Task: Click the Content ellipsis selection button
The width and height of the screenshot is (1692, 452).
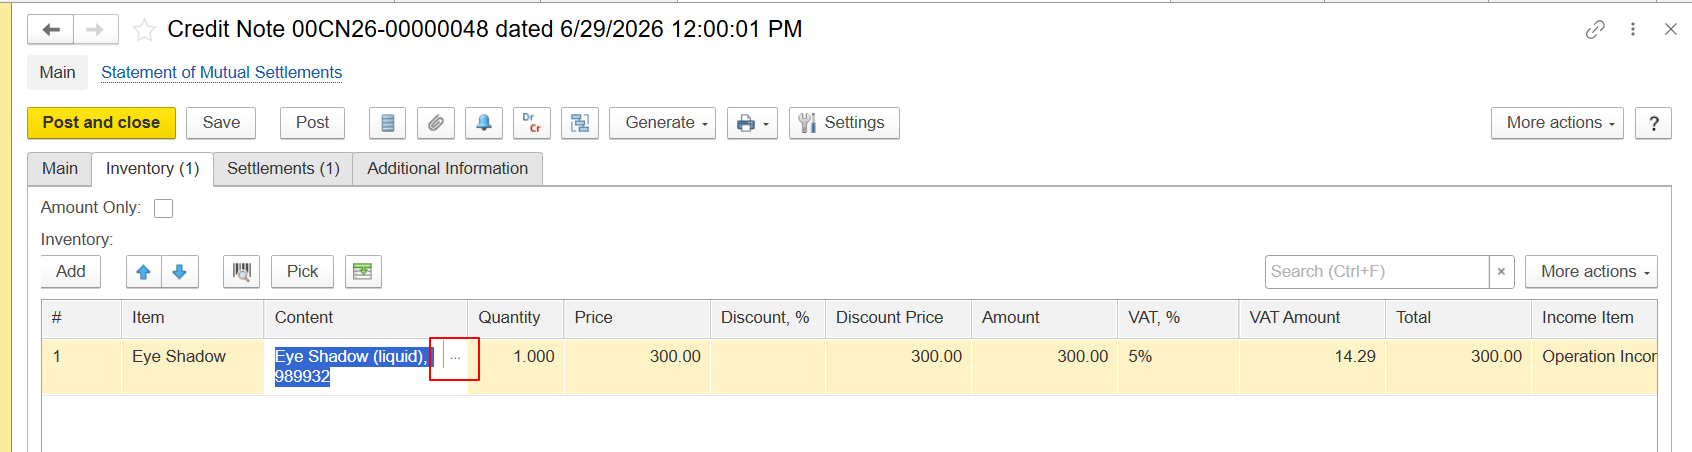Action: coord(455,358)
